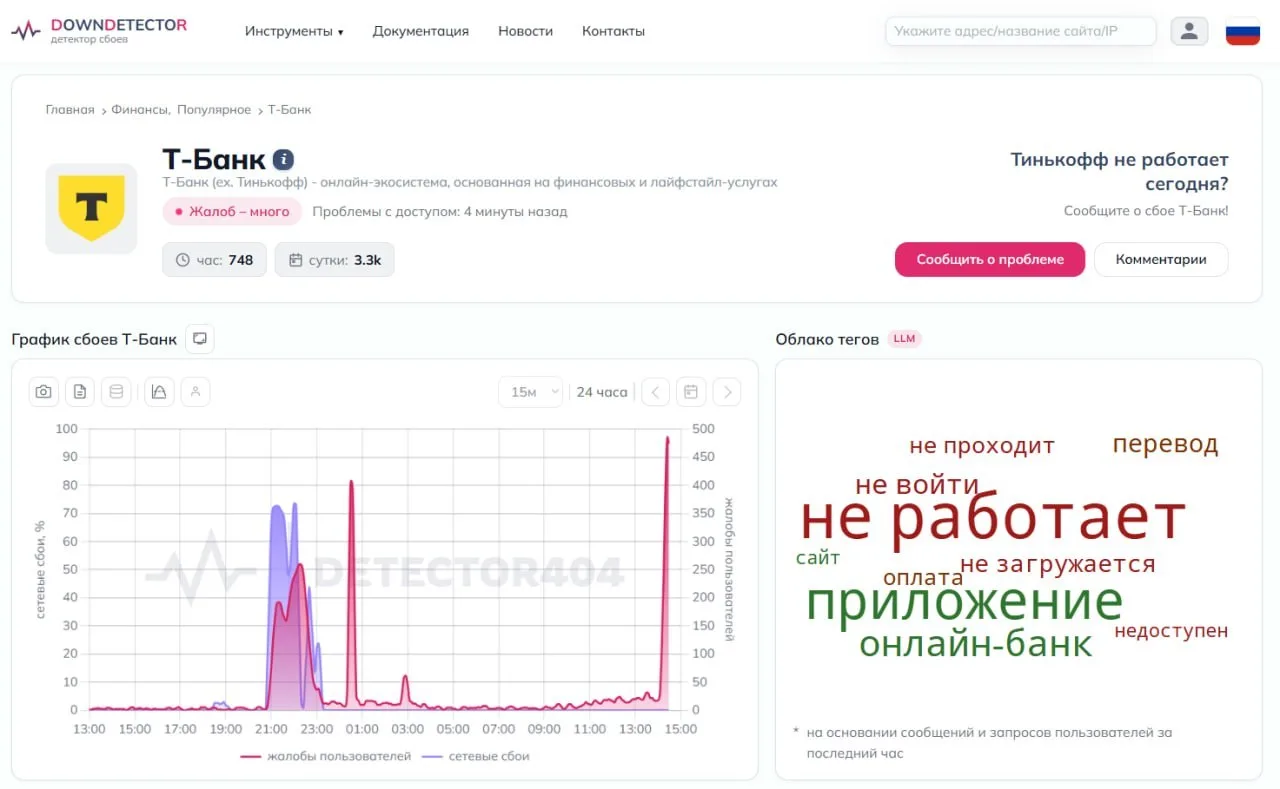
Task: Expand the Инструменты menu
Action: click(x=294, y=31)
